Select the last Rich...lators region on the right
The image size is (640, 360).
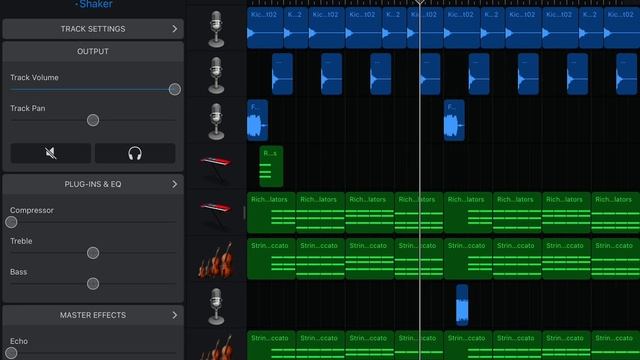click(616, 212)
